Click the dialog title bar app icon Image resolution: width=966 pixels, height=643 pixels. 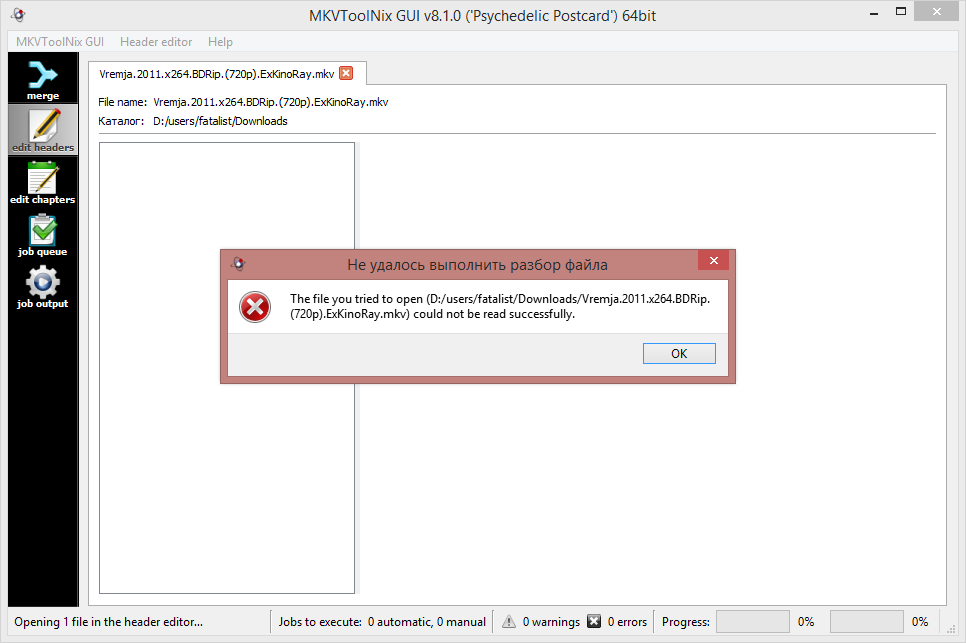(x=238, y=264)
